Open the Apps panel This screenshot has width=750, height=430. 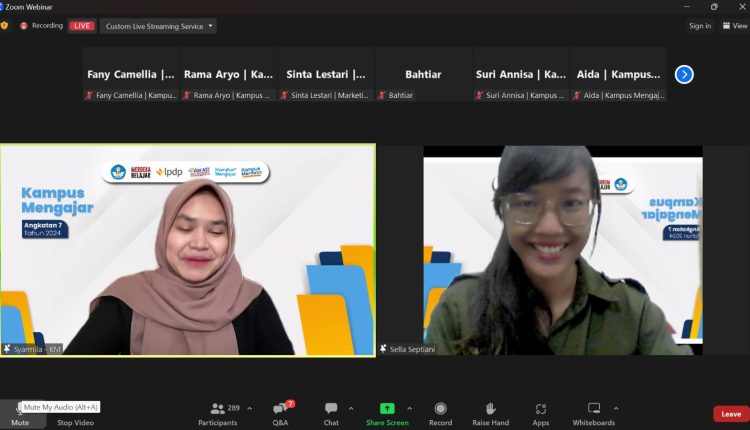pos(541,414)
